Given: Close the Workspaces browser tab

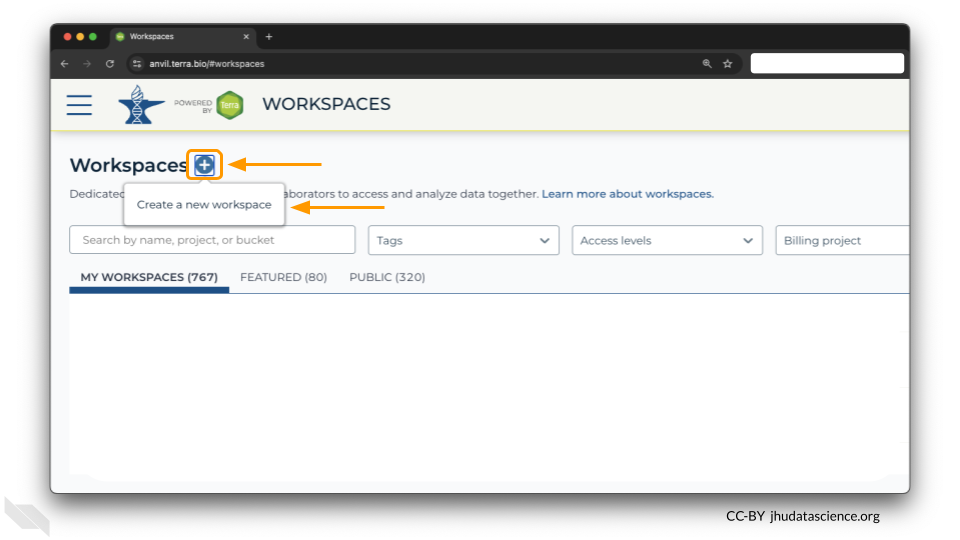Looking at the screenshot, I should pyautogui.click(x=246, y=37).
